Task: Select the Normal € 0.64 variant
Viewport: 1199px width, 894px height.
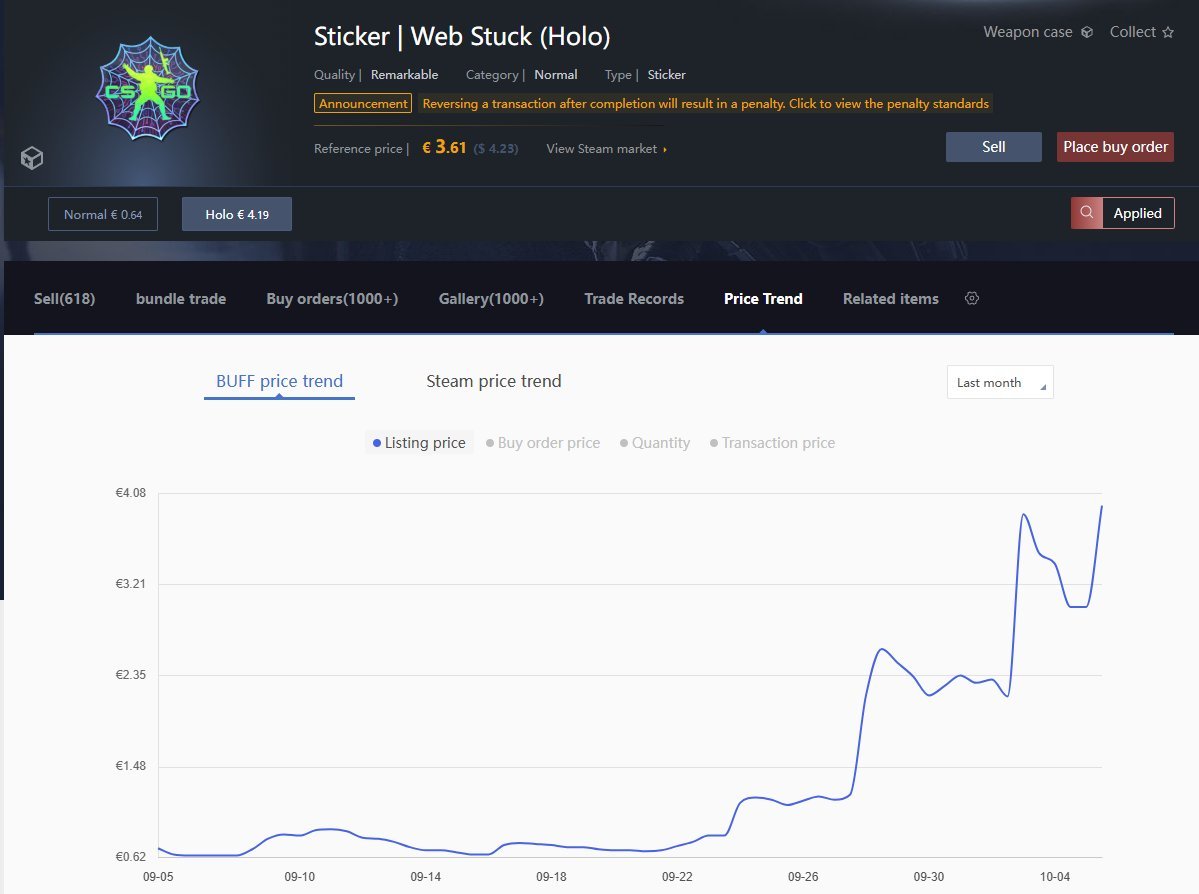Action: tap(102, 214)
